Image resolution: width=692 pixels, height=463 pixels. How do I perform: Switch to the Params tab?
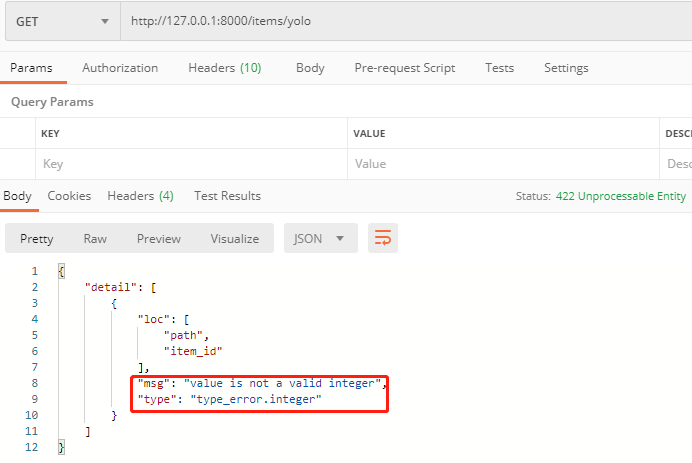[x=31, y=68]
